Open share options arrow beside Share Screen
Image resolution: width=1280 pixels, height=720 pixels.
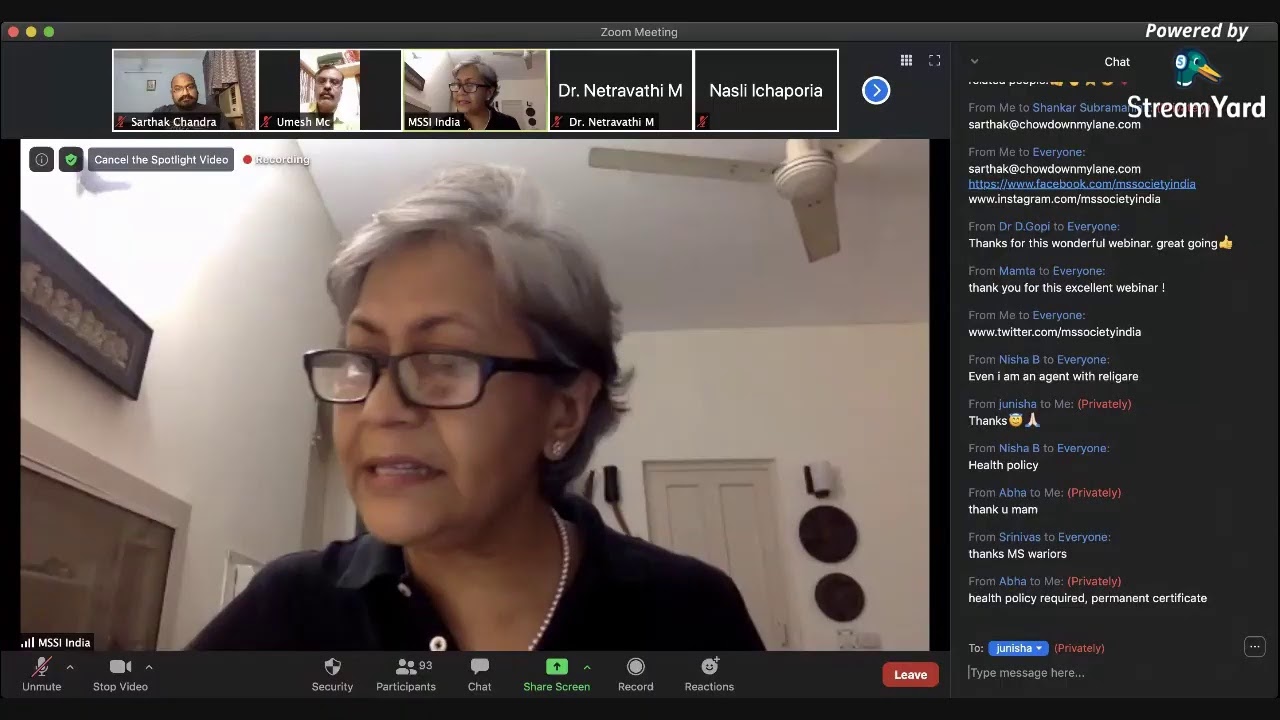click(x=587, y=667)
